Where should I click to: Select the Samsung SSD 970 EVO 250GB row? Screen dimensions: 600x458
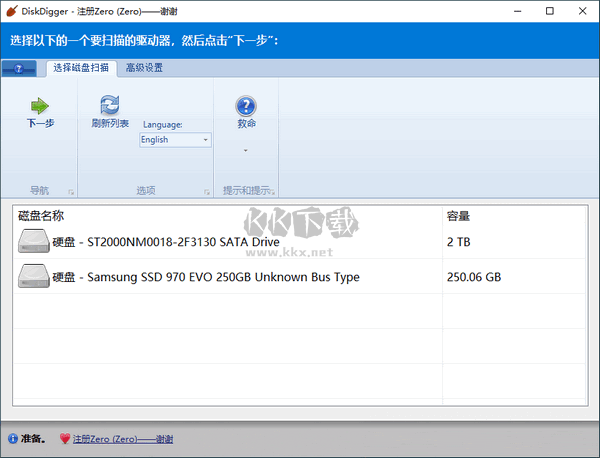point(299,276)
